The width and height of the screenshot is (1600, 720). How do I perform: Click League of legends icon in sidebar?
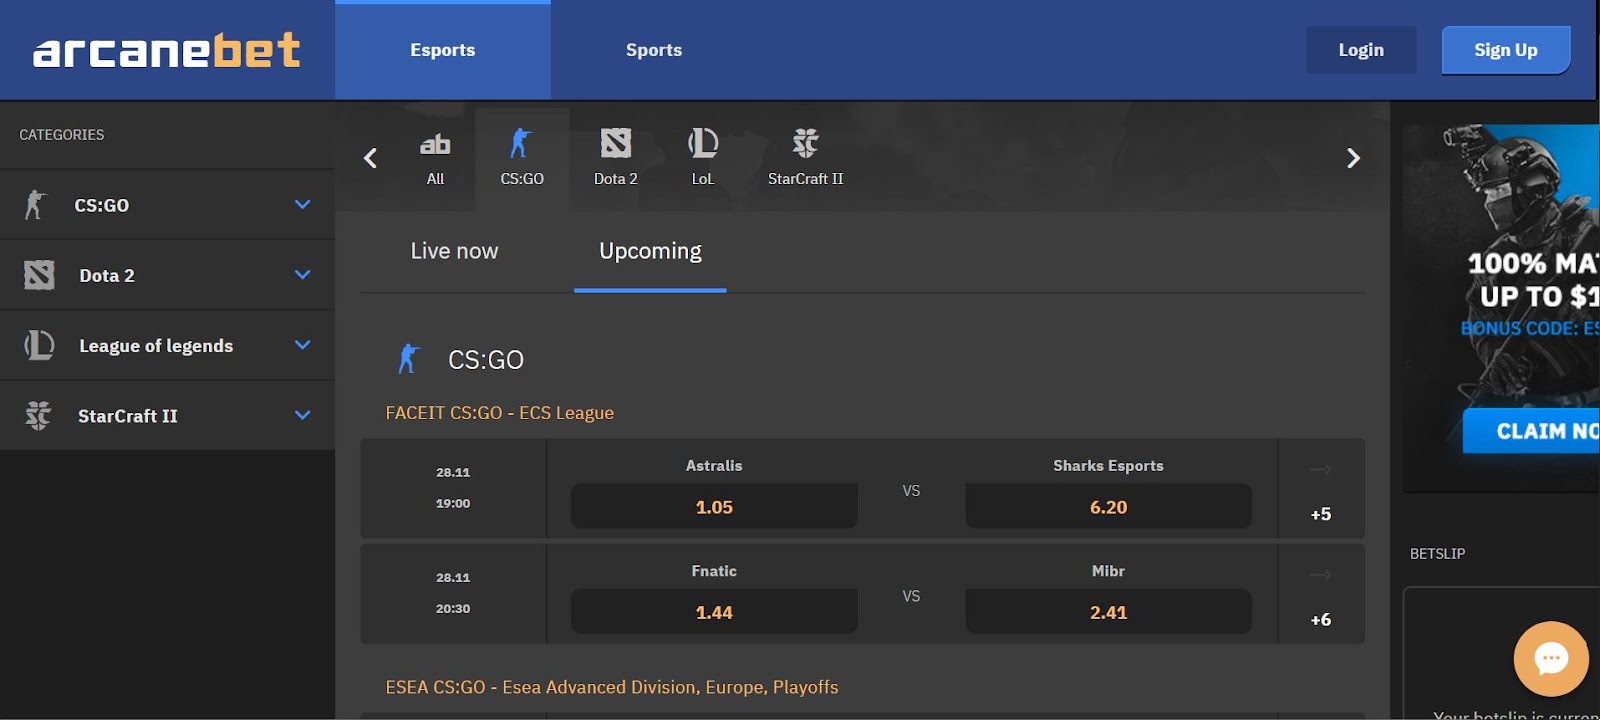click(x=39, y=345)
